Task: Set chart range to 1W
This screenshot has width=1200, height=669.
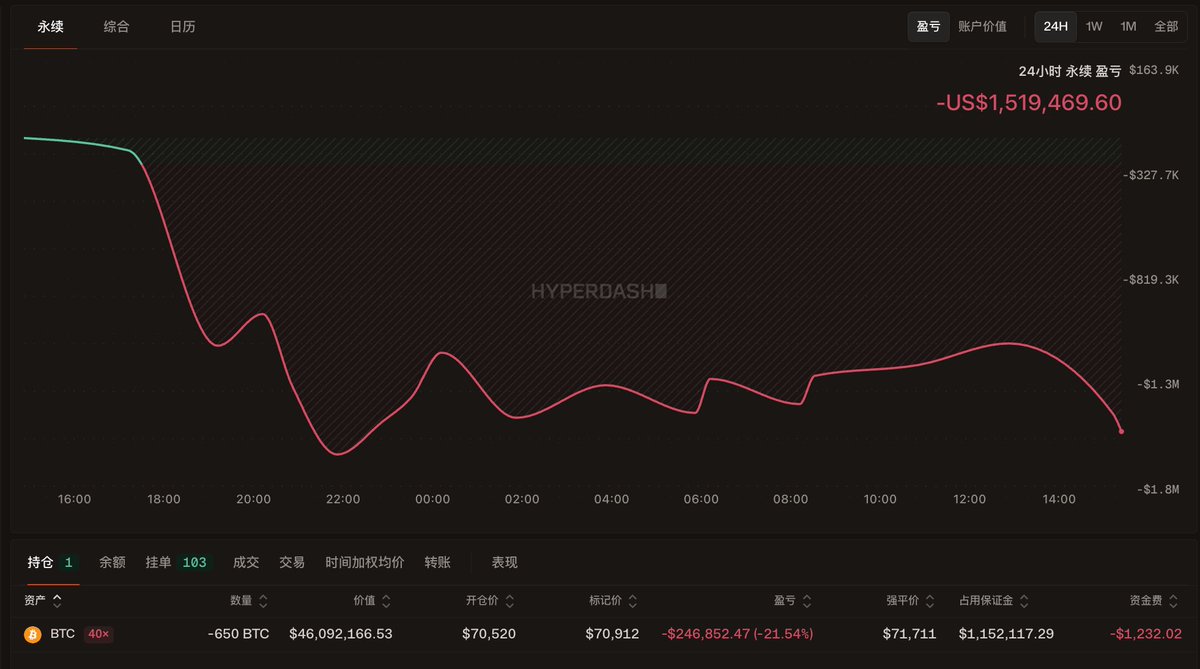Action: [x=1094, y=27]
